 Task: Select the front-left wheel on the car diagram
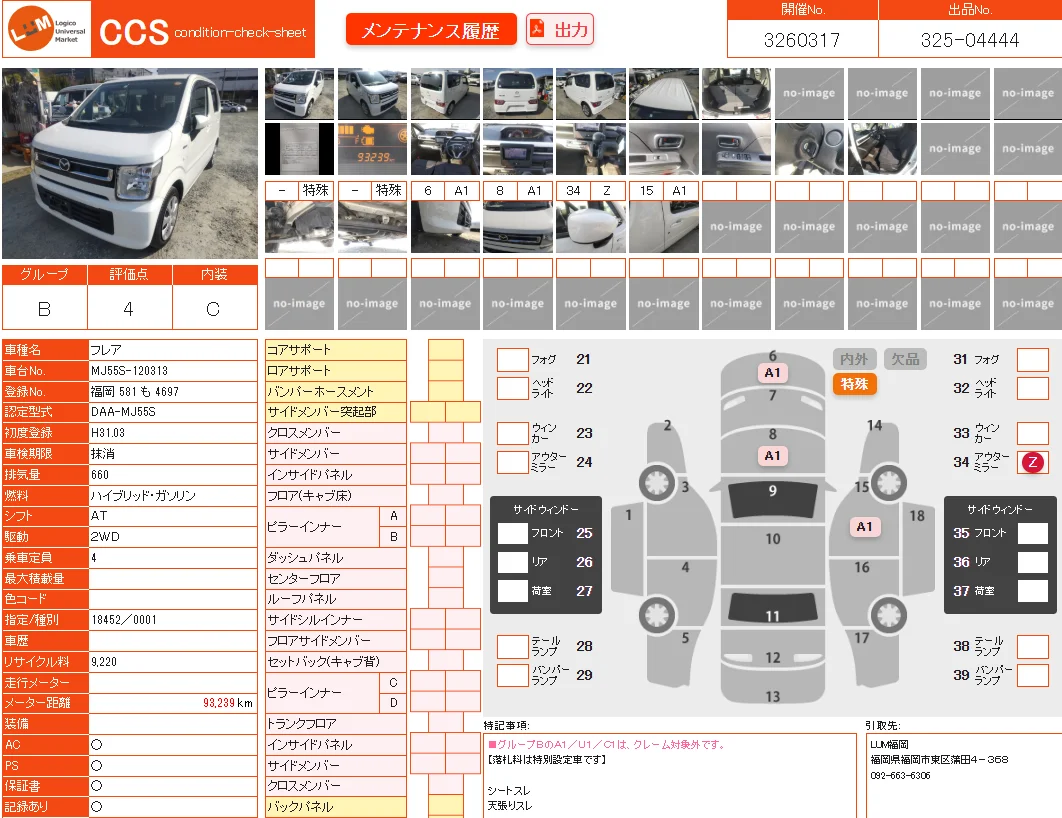point(656,483)
